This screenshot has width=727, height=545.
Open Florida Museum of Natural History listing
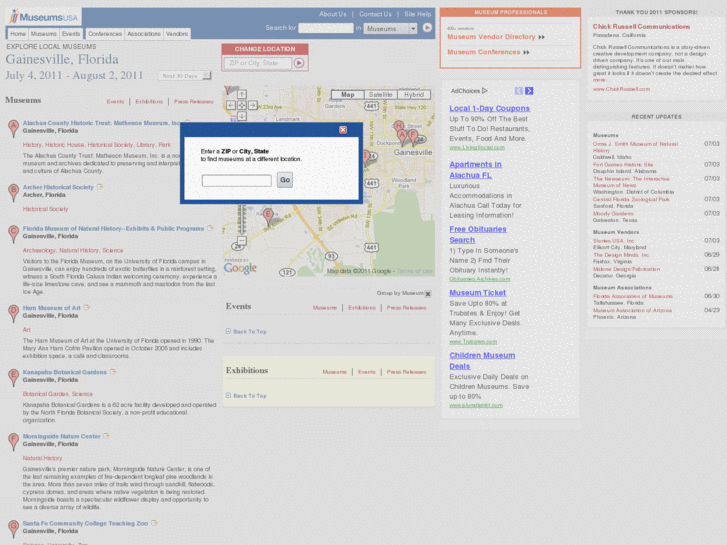(113, 228)
